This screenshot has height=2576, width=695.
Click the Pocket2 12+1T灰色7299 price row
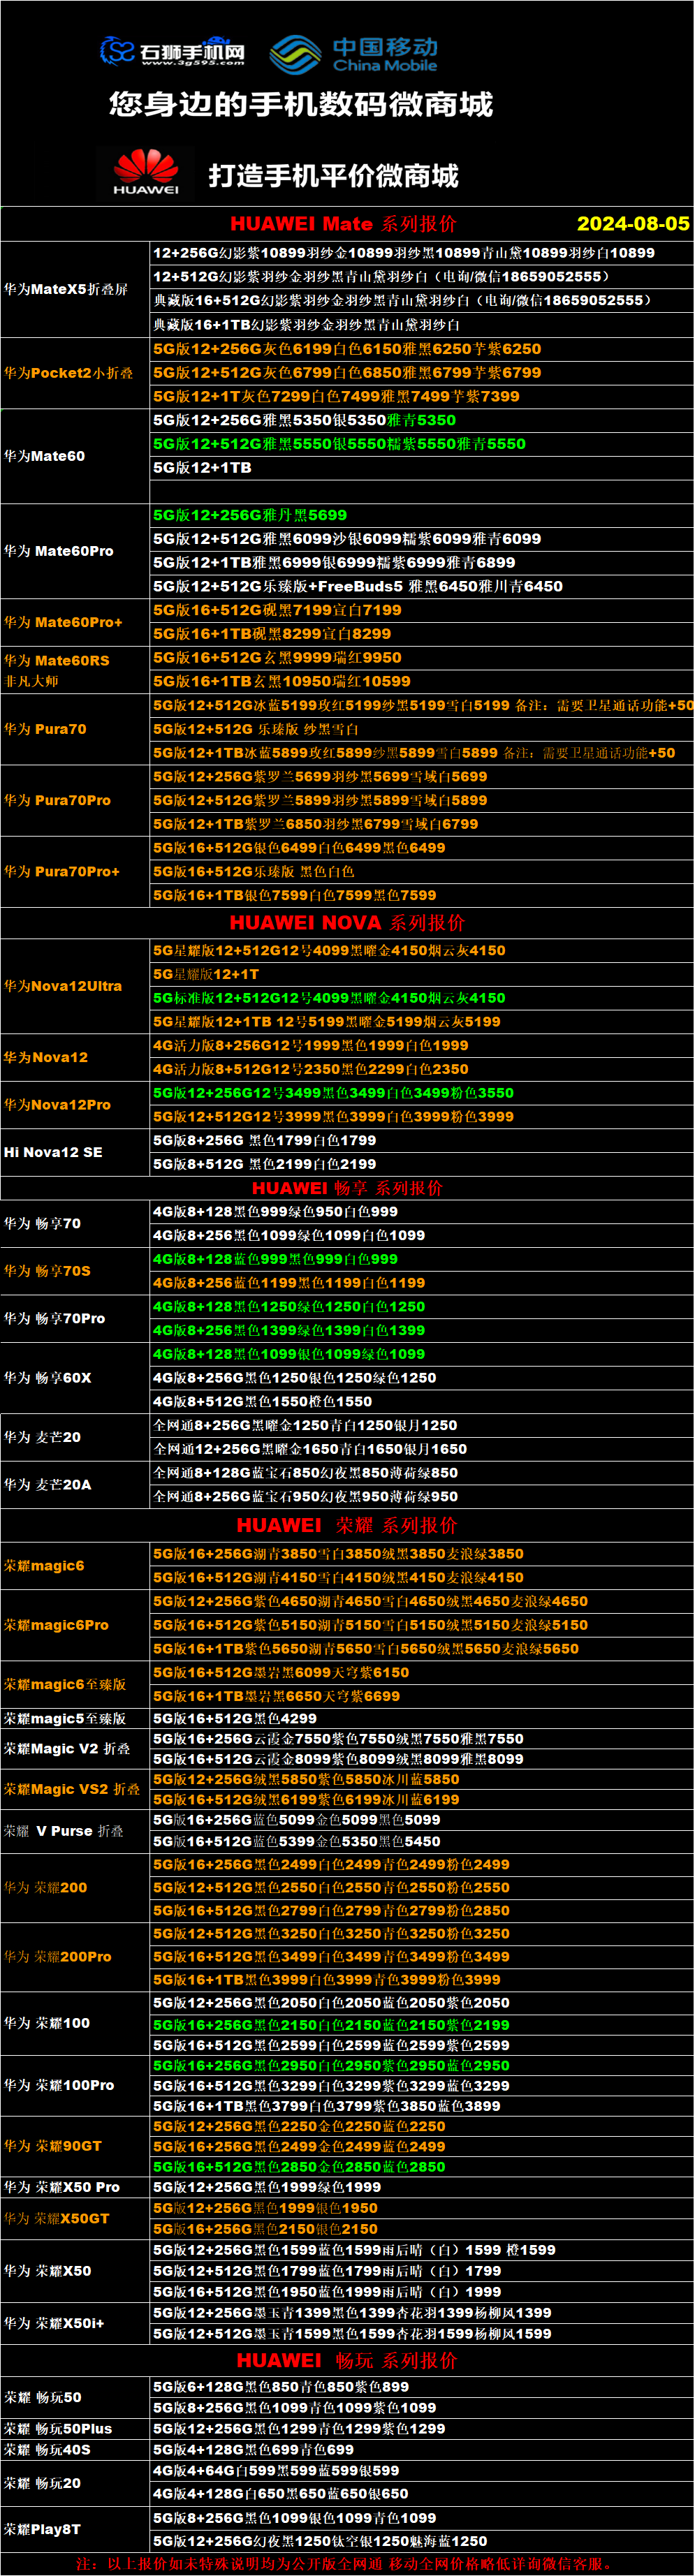point(421,396)
